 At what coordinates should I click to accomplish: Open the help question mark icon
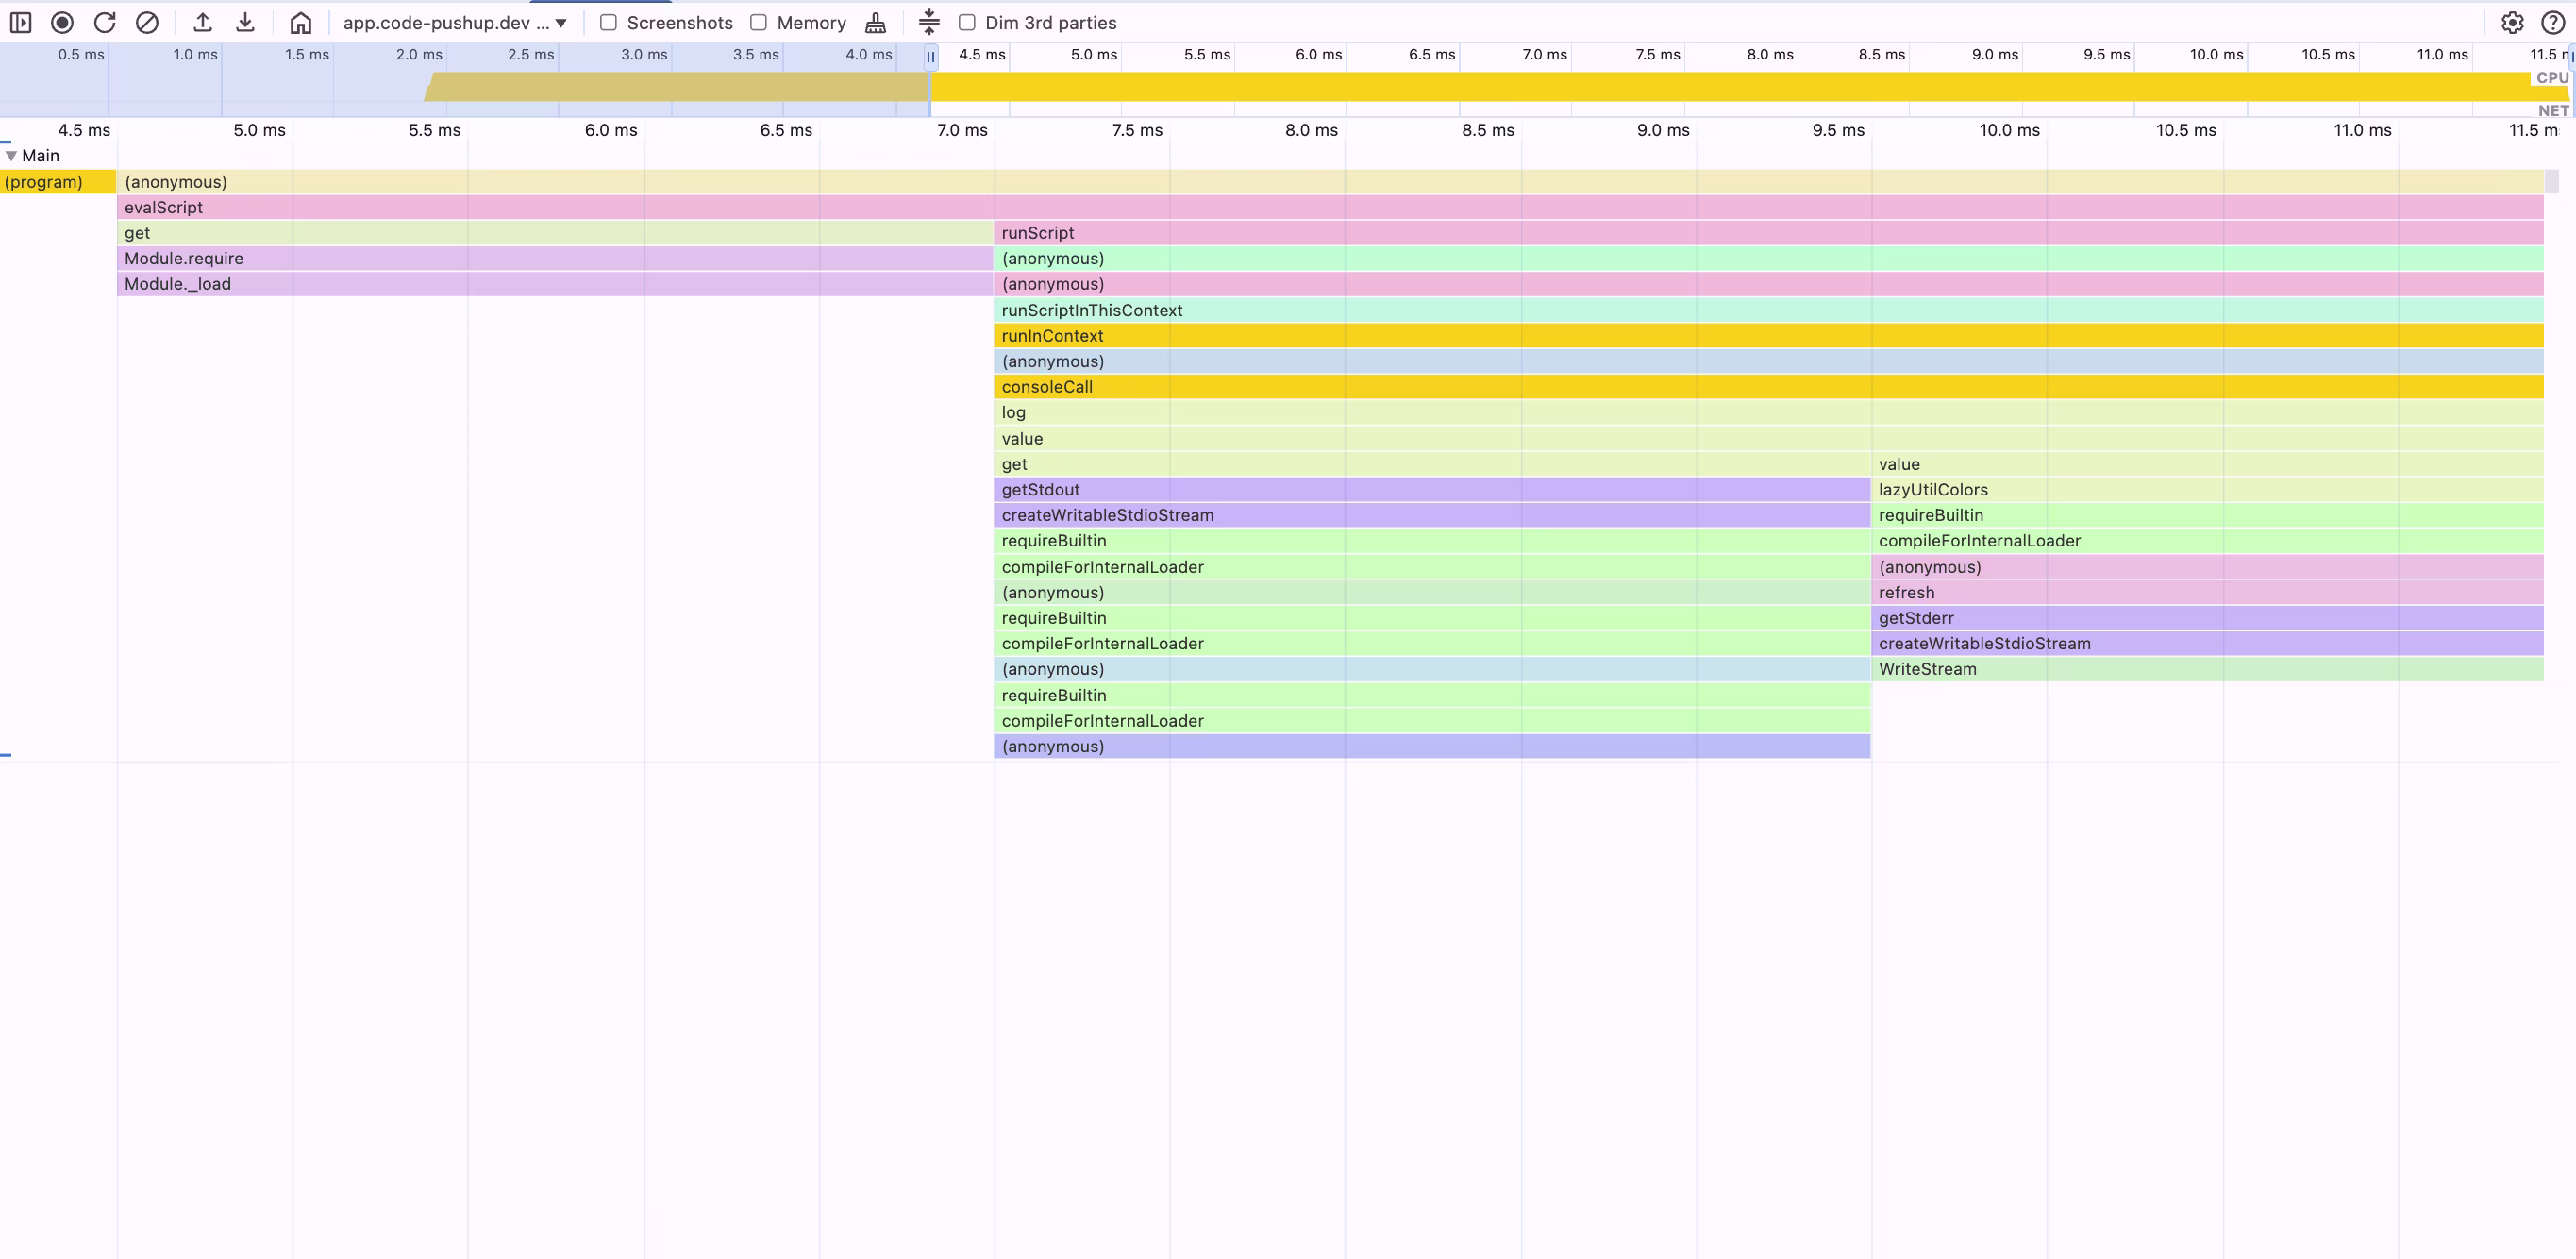tap(2552, 22)
